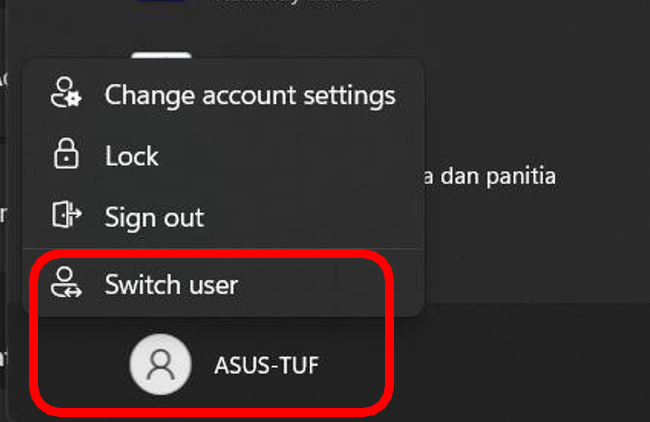Image resolution: width=650 pixels, height=422 pixels.
Task: Click the ASUS-TUF profile avatar circle
Action: (x=160, y=365)
